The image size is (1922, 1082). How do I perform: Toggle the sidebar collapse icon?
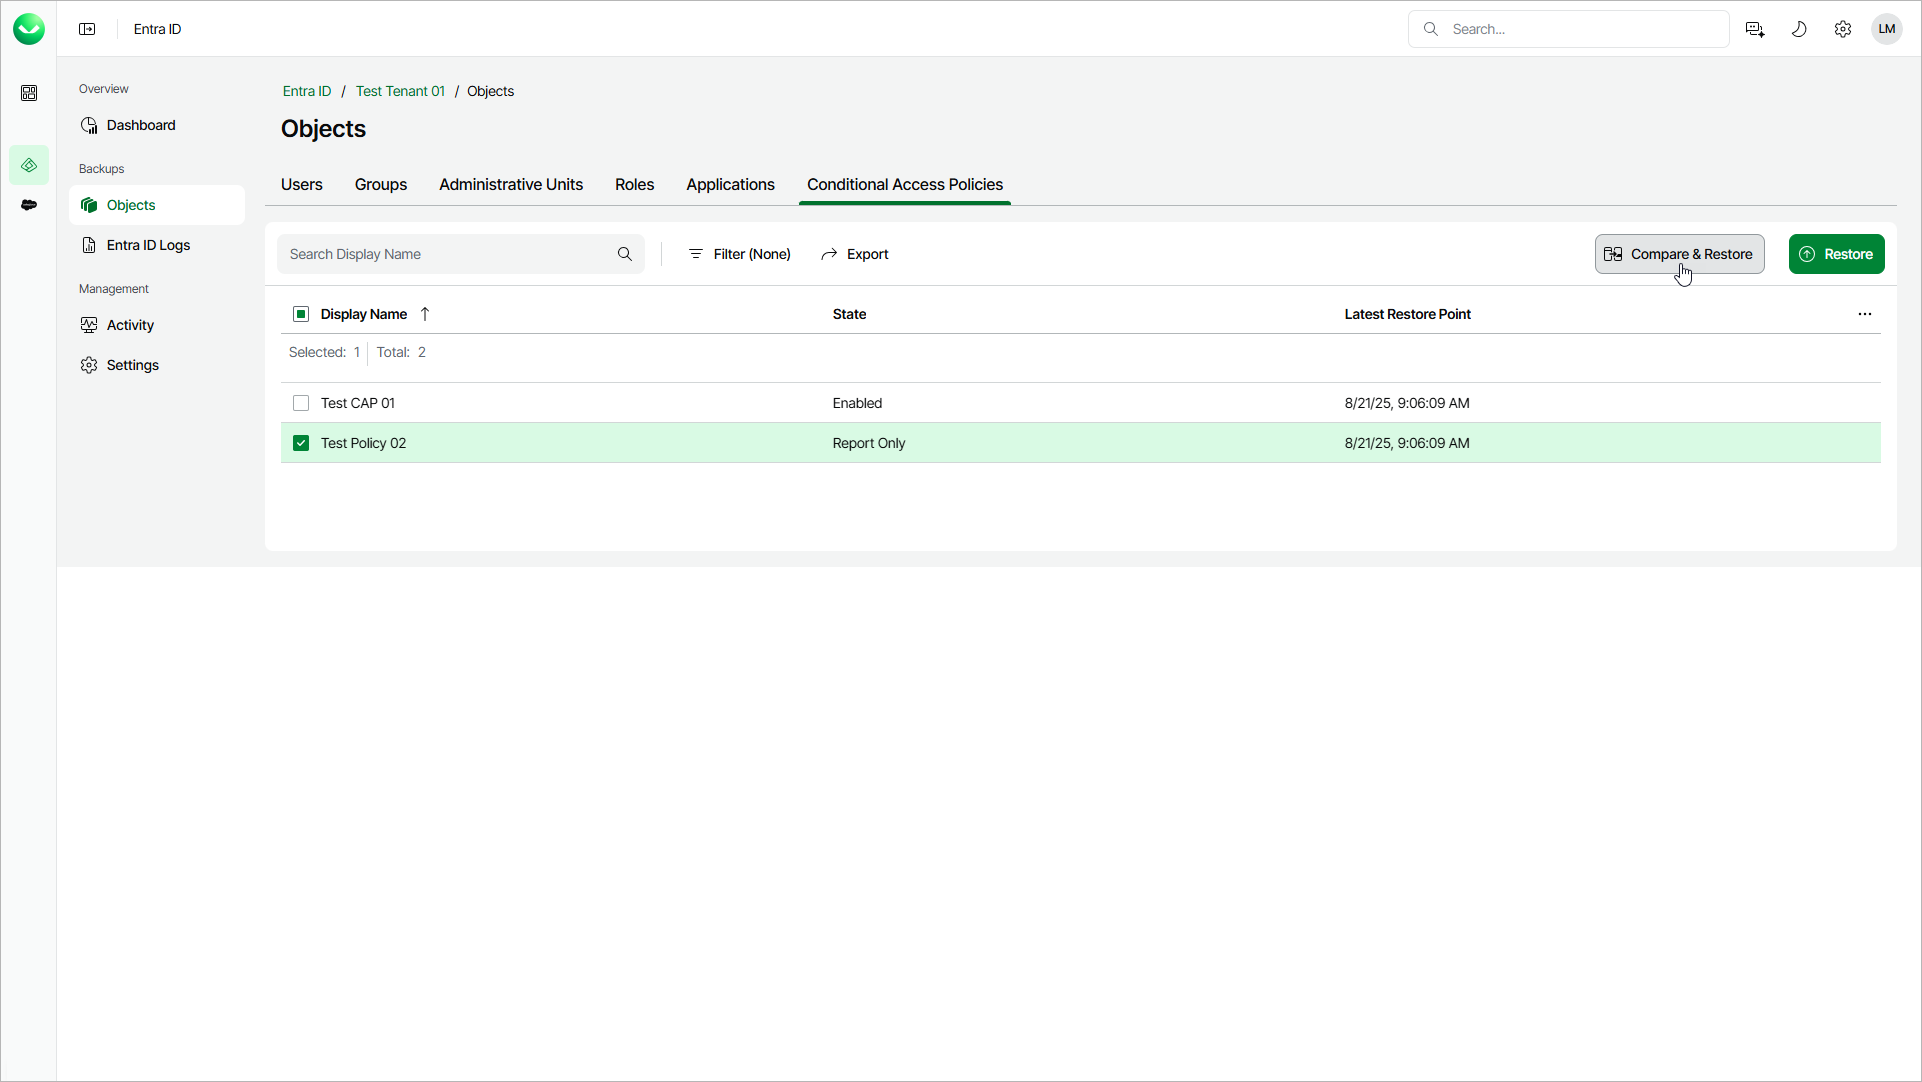coord(87,29)
